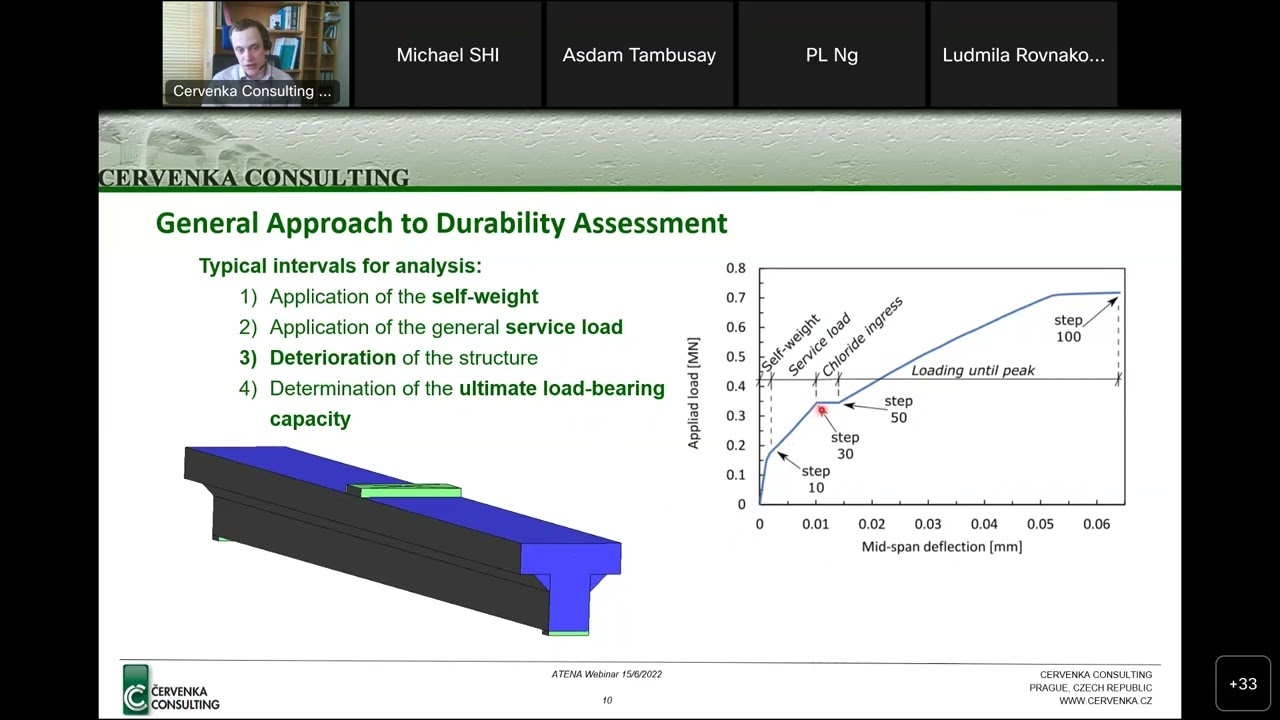Click the CERVENKA CONSULTING header banner text
Image resolution: width=1280 pixels, height=720 pixels.
254,178
